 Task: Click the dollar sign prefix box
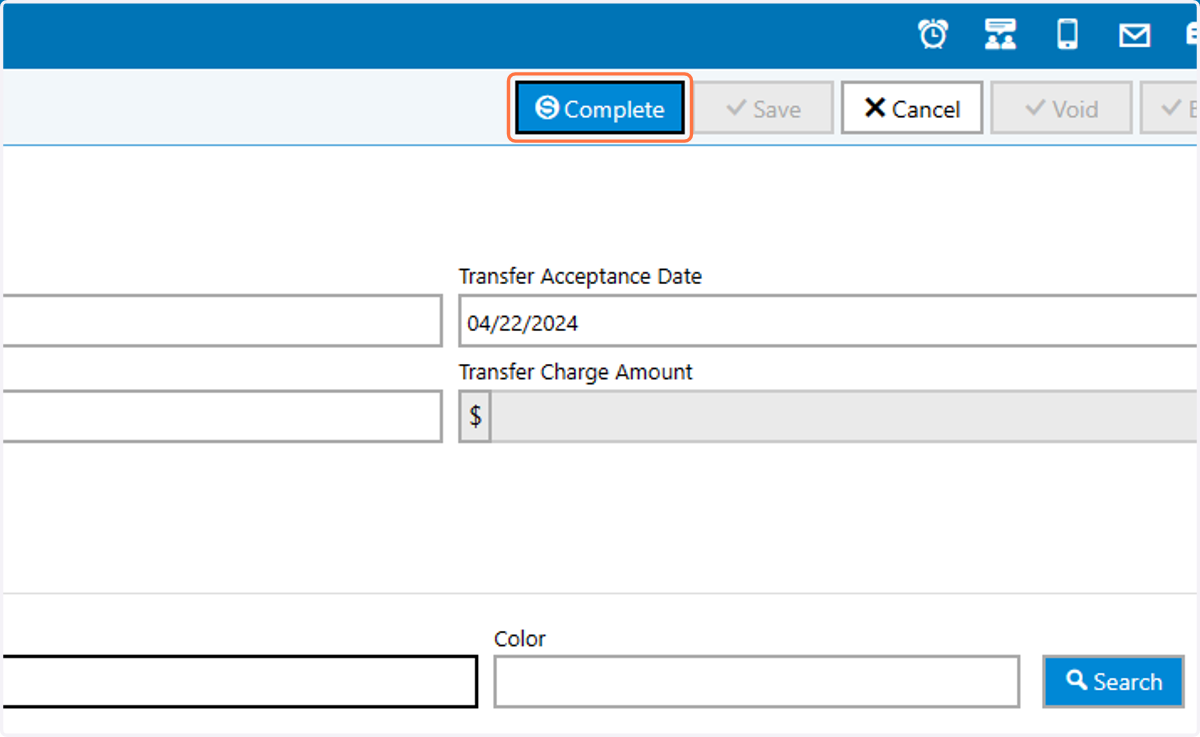point(475,416)
